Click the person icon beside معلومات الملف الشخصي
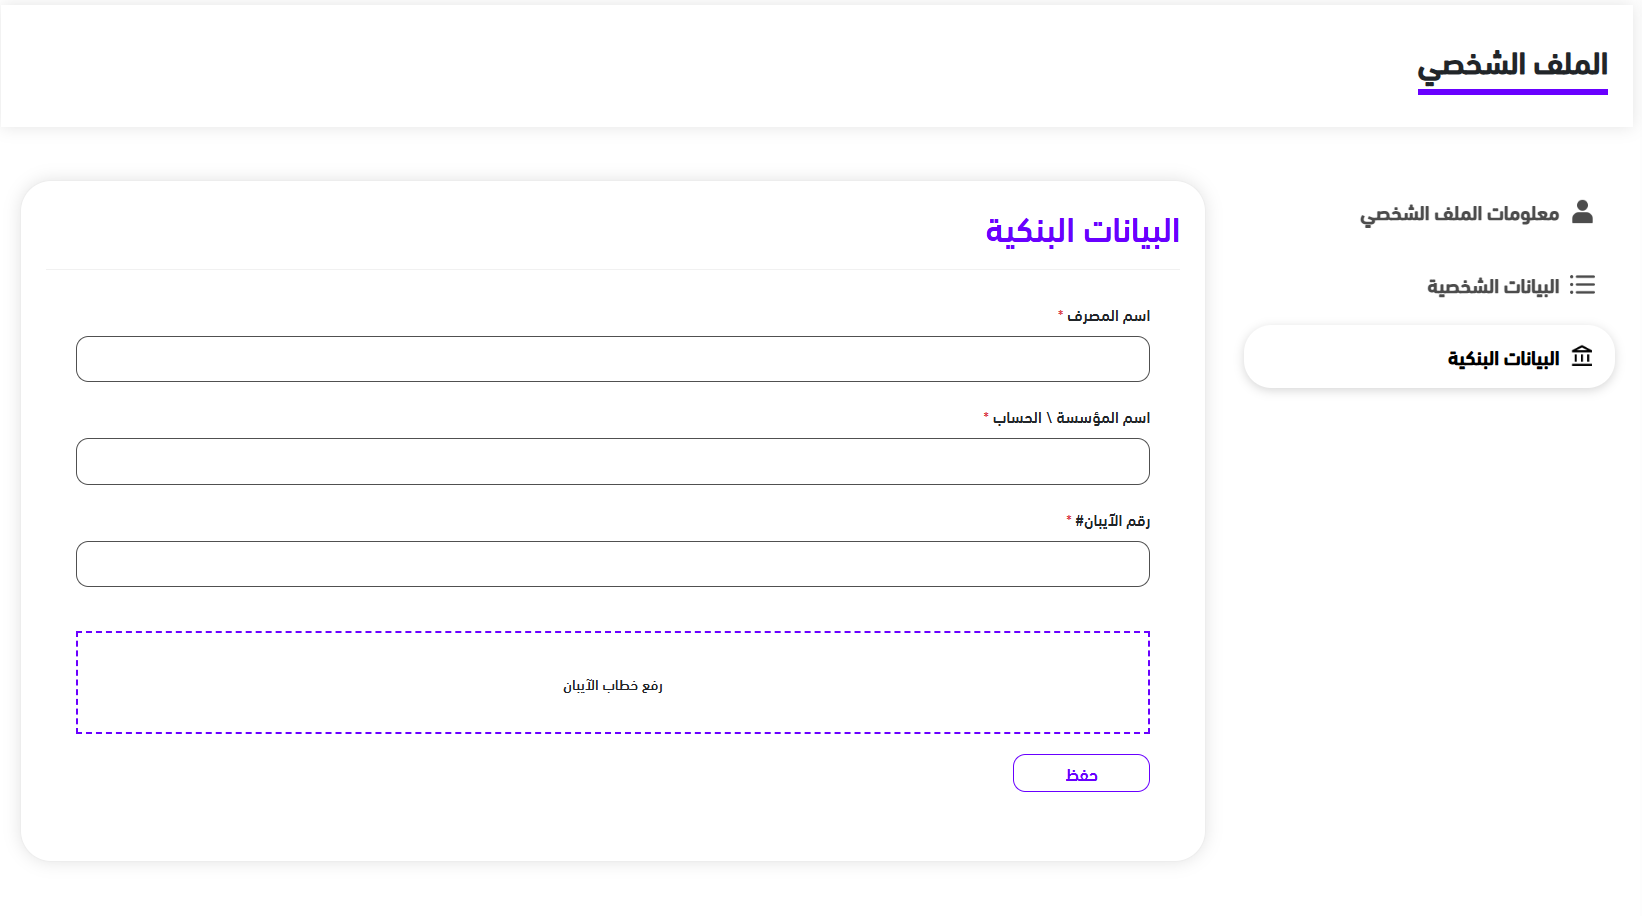Viewport: 1642px width, 916px height. 1582,212
